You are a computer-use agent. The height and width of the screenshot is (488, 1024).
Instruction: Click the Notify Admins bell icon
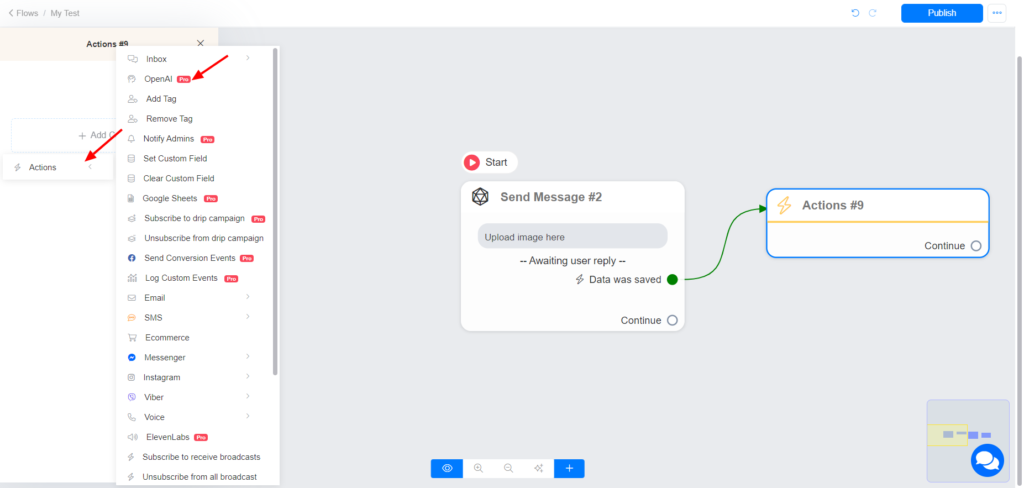(x=131, y=138)
